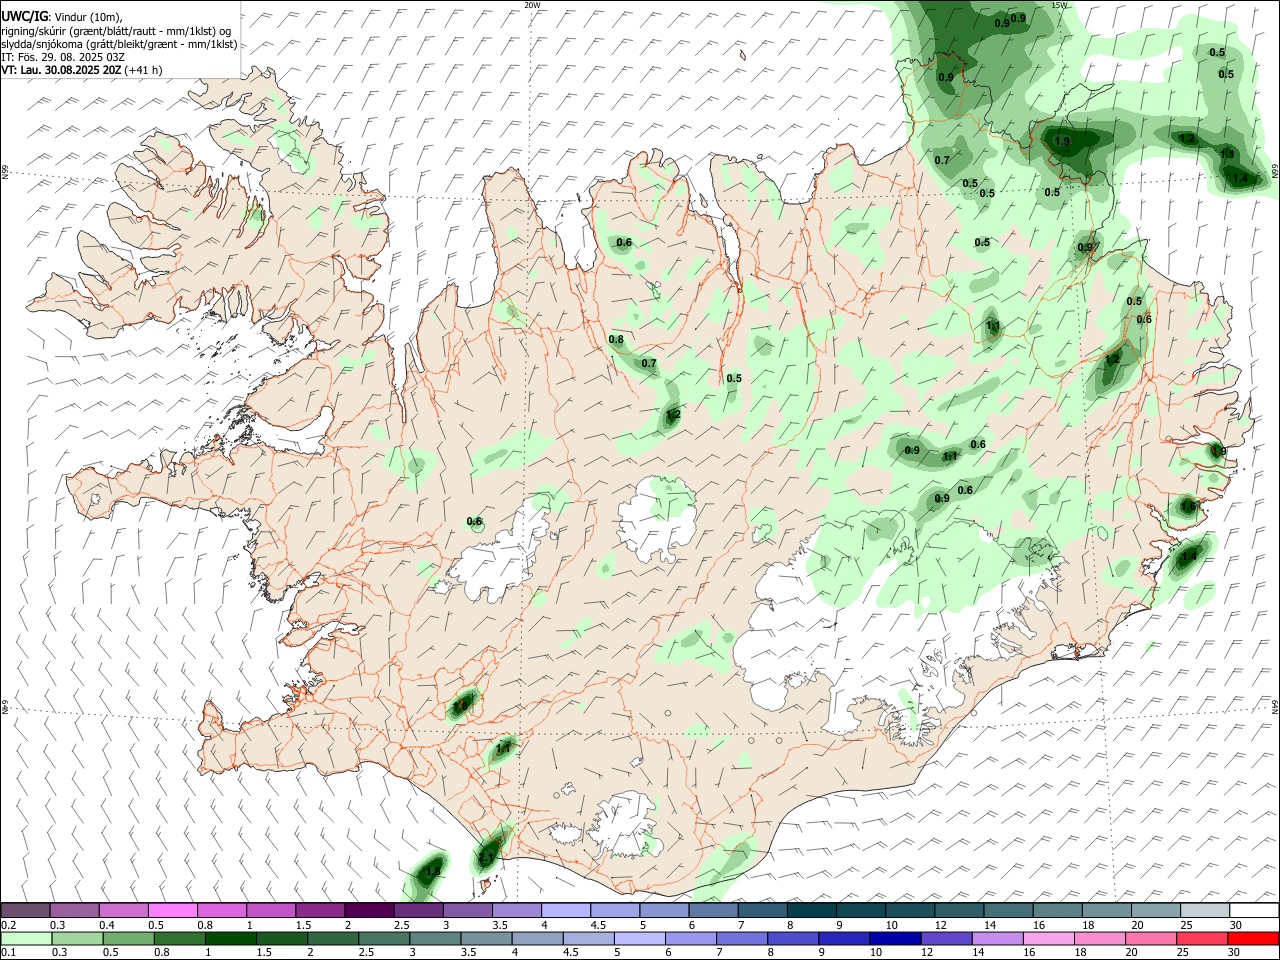Select the grey-green lower swatch between 3 and 3.5
This screenshot has width=1280, height=960.
tap(435, 938)
